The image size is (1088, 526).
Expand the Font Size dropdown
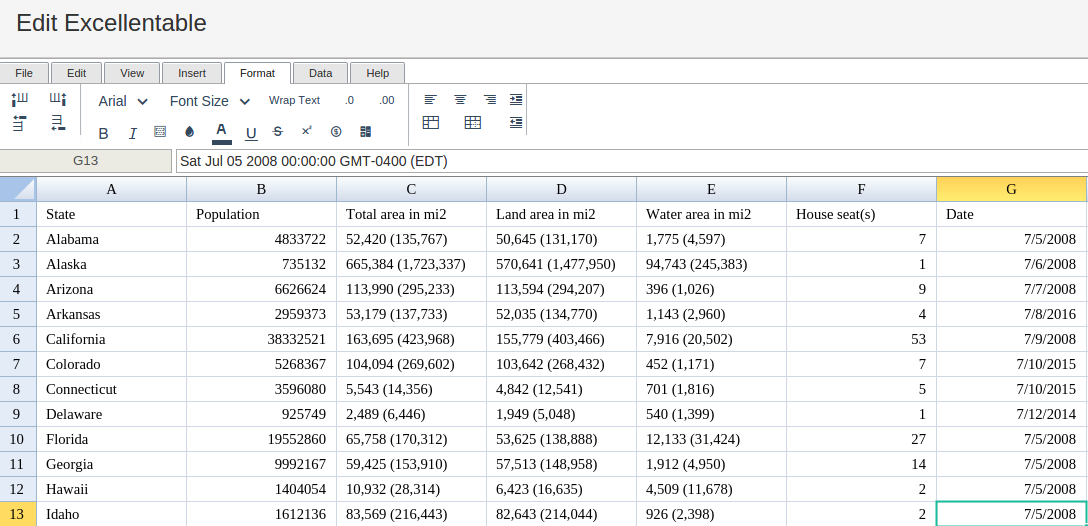[210, 101]
